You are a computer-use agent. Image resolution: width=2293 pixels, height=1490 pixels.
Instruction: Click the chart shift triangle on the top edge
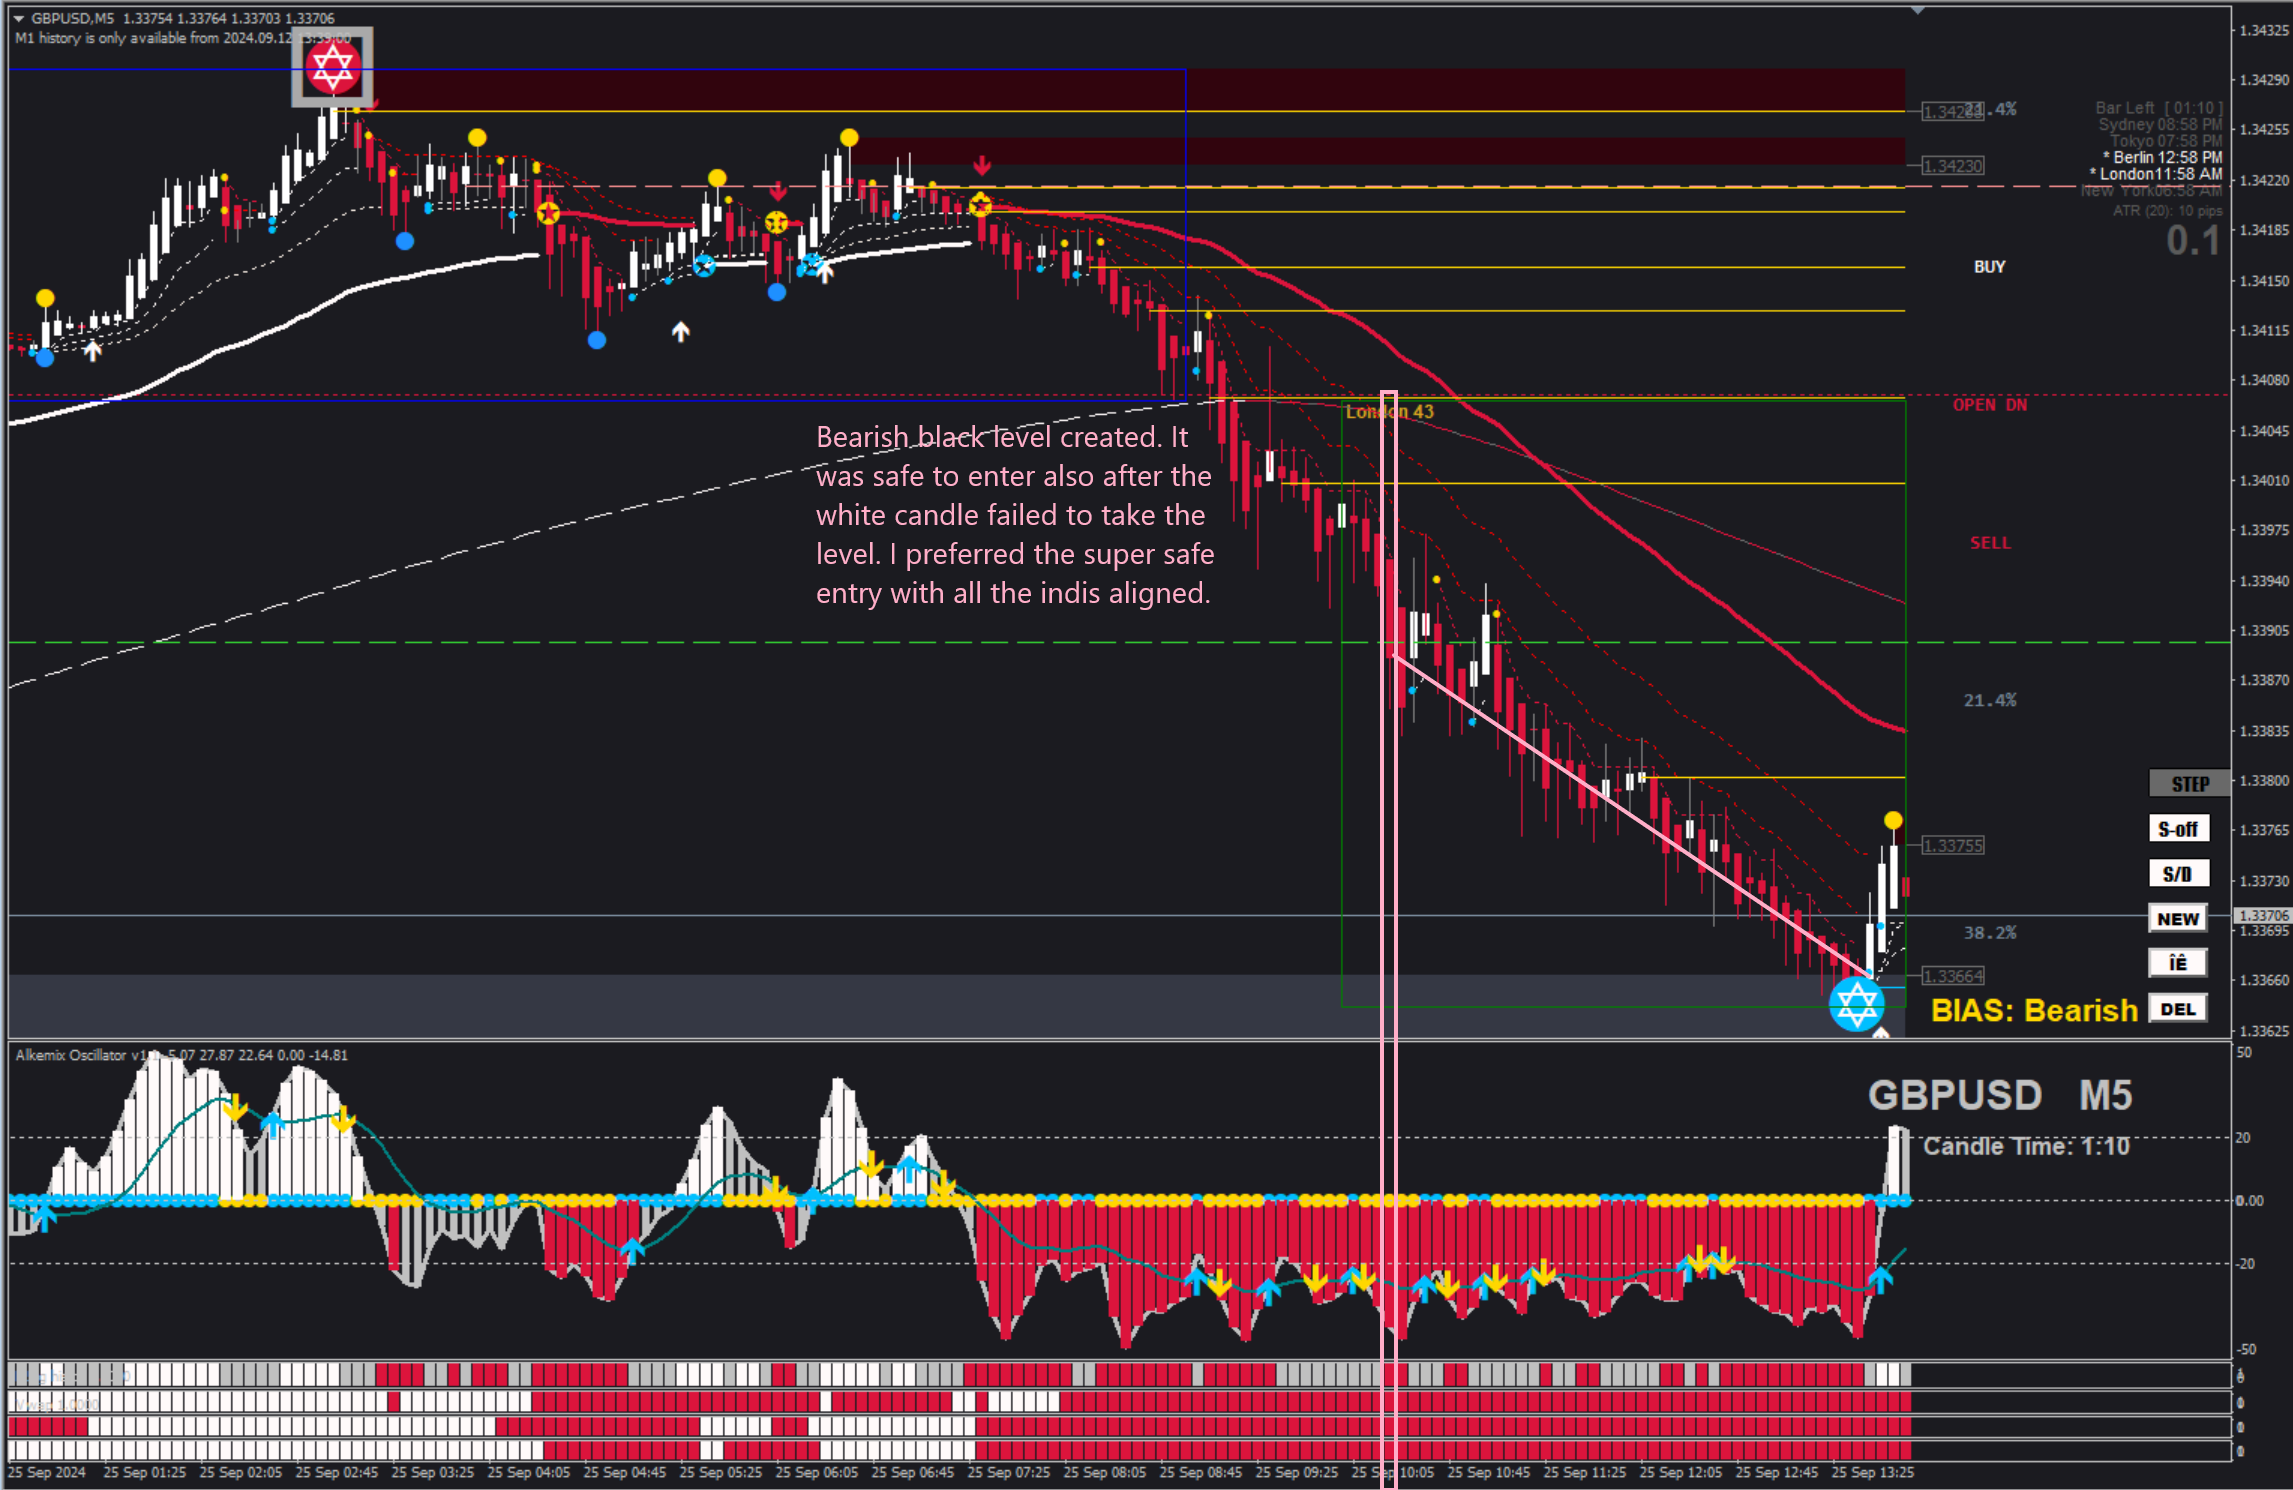coord(1917,10)
